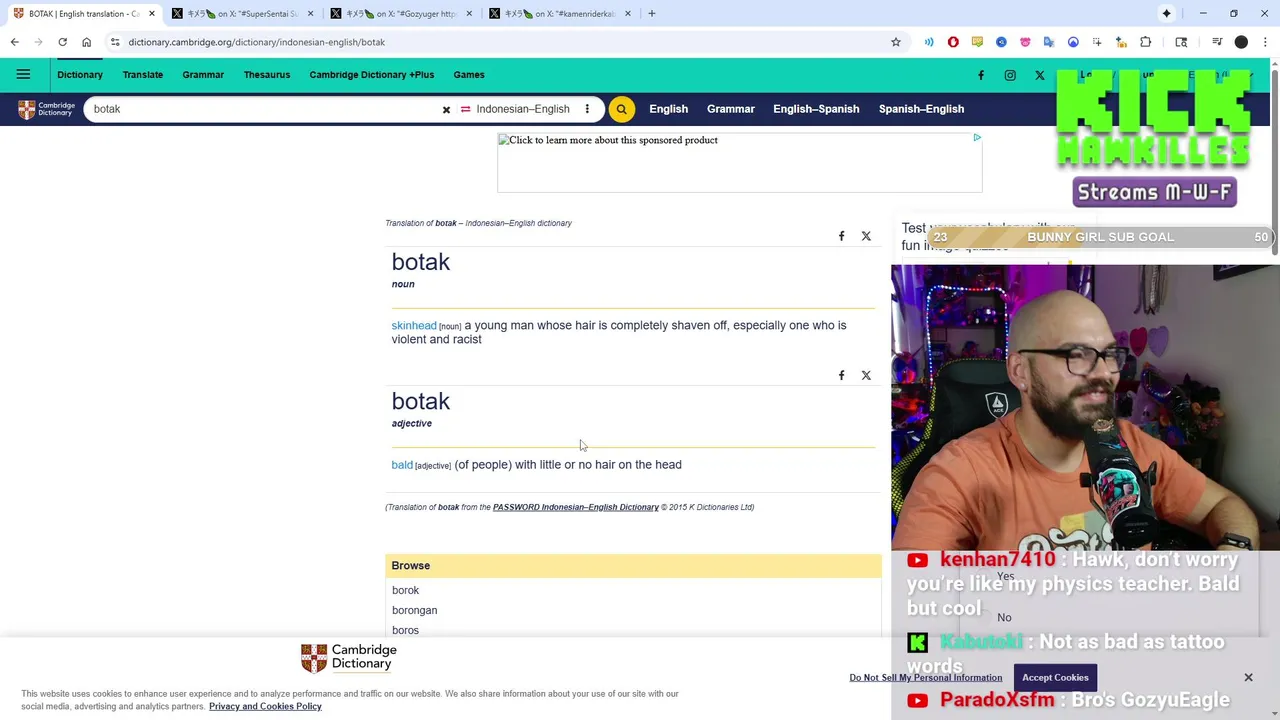Screen dimensions: 1280x720
Task: Click the Gemini sparkle button
Action: pos(1166,13)
